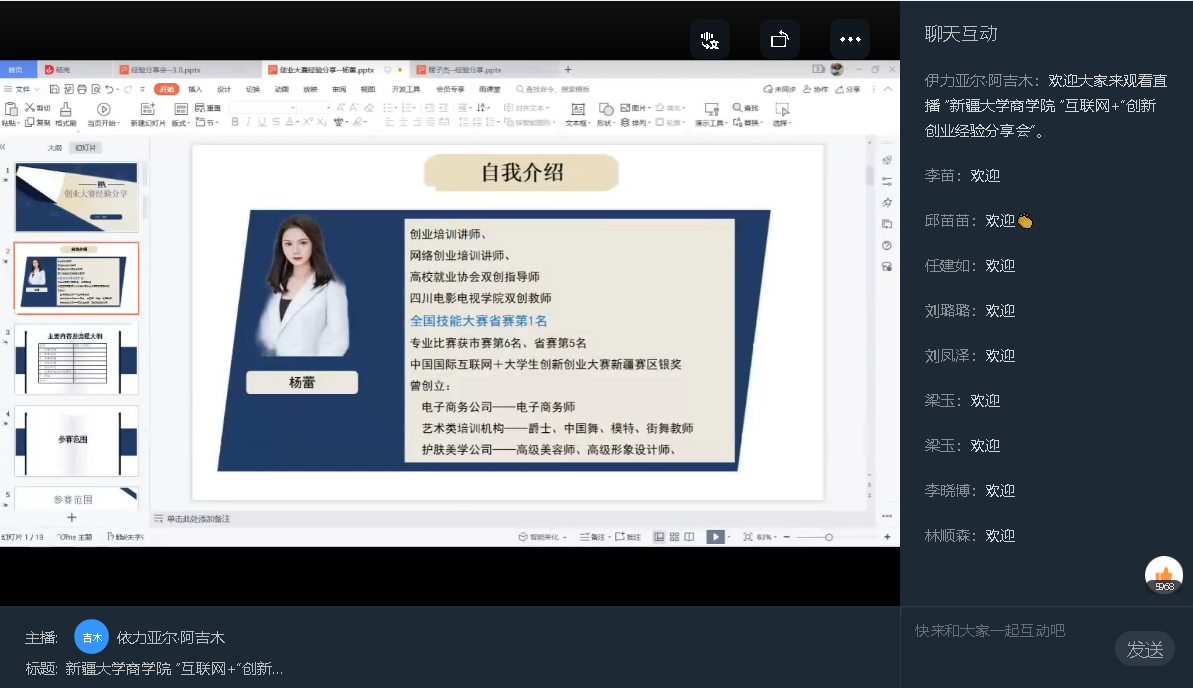Click the zoom slider handle
1193x688 pixels.
(x=829, y=537)
